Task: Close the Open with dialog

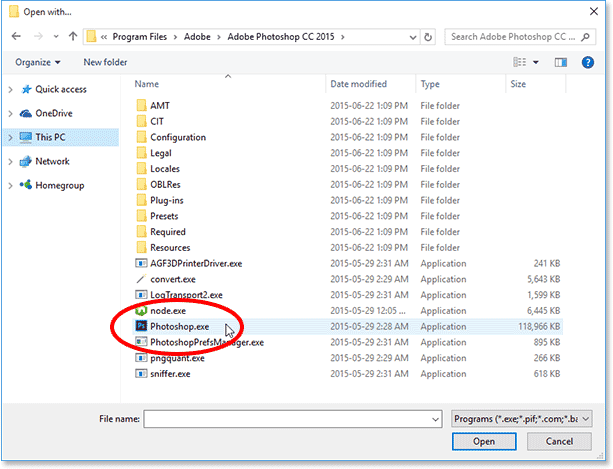Action: pos(594,12)
